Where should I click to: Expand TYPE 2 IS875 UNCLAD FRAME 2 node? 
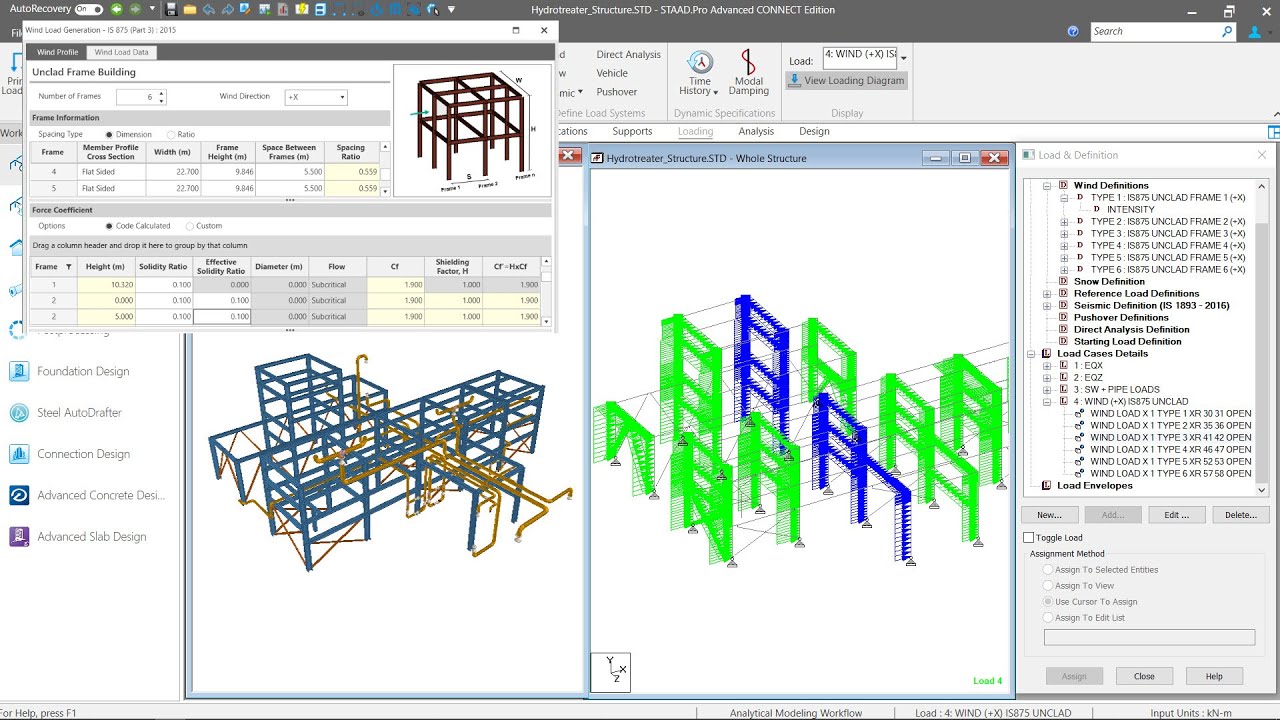[x=1065, y=221]
